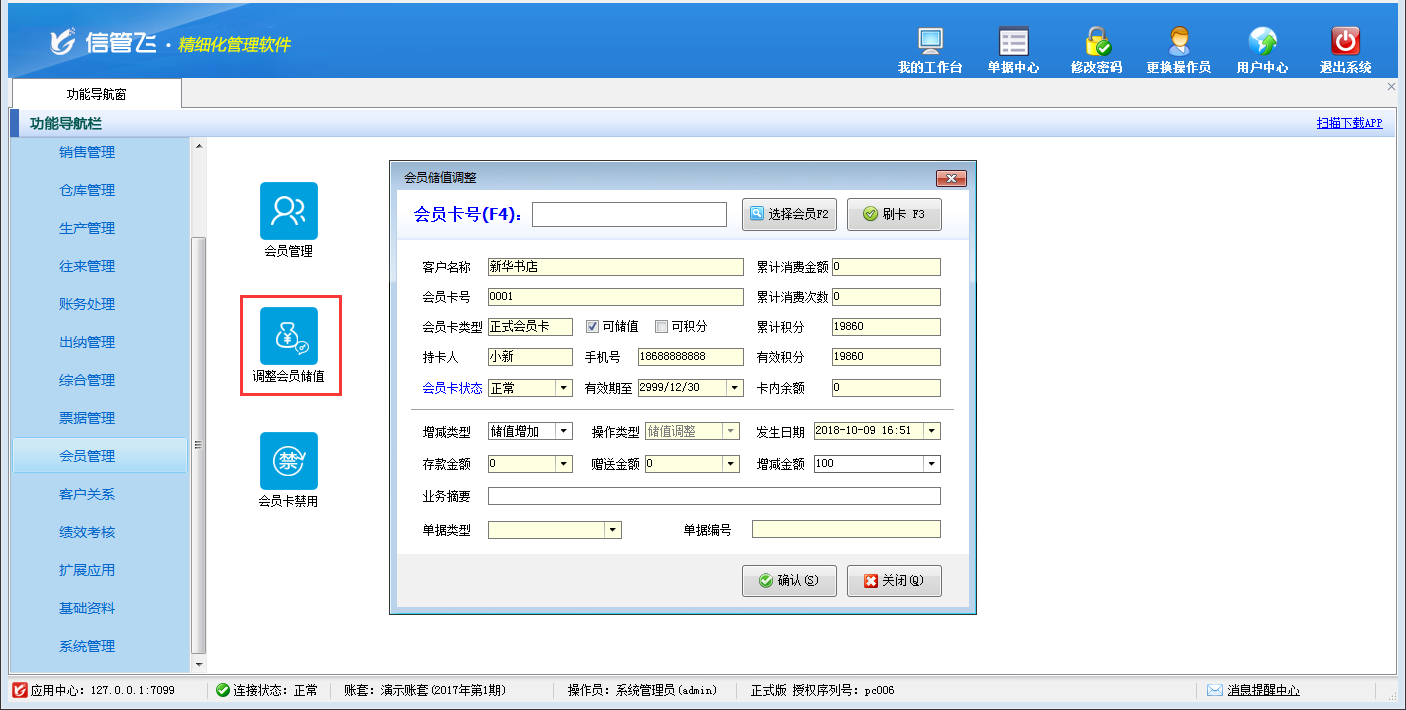
Task: Uncheck the 可储值 checkbox
Action: coord(593,326)
